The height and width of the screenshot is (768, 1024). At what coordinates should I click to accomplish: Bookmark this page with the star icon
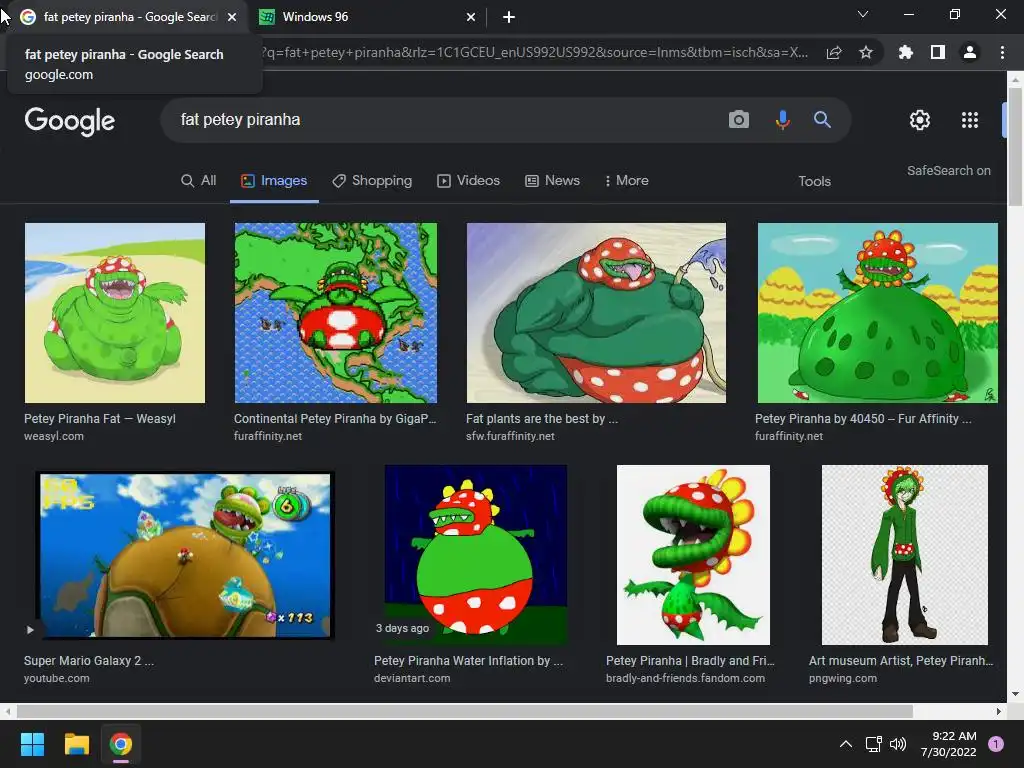[x=866, y=52]
